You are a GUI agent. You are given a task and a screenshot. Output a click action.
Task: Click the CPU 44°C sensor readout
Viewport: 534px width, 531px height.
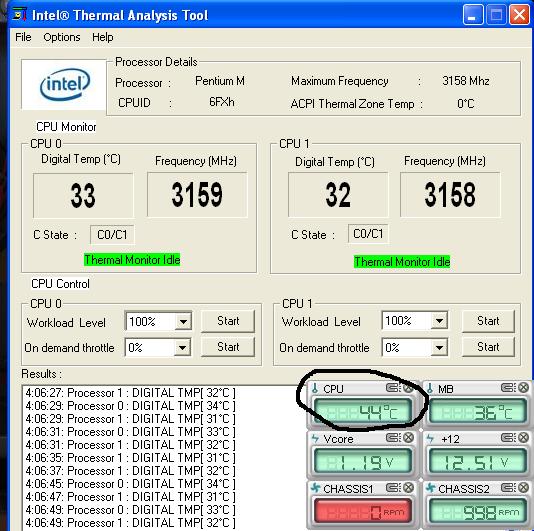point(362,412)
